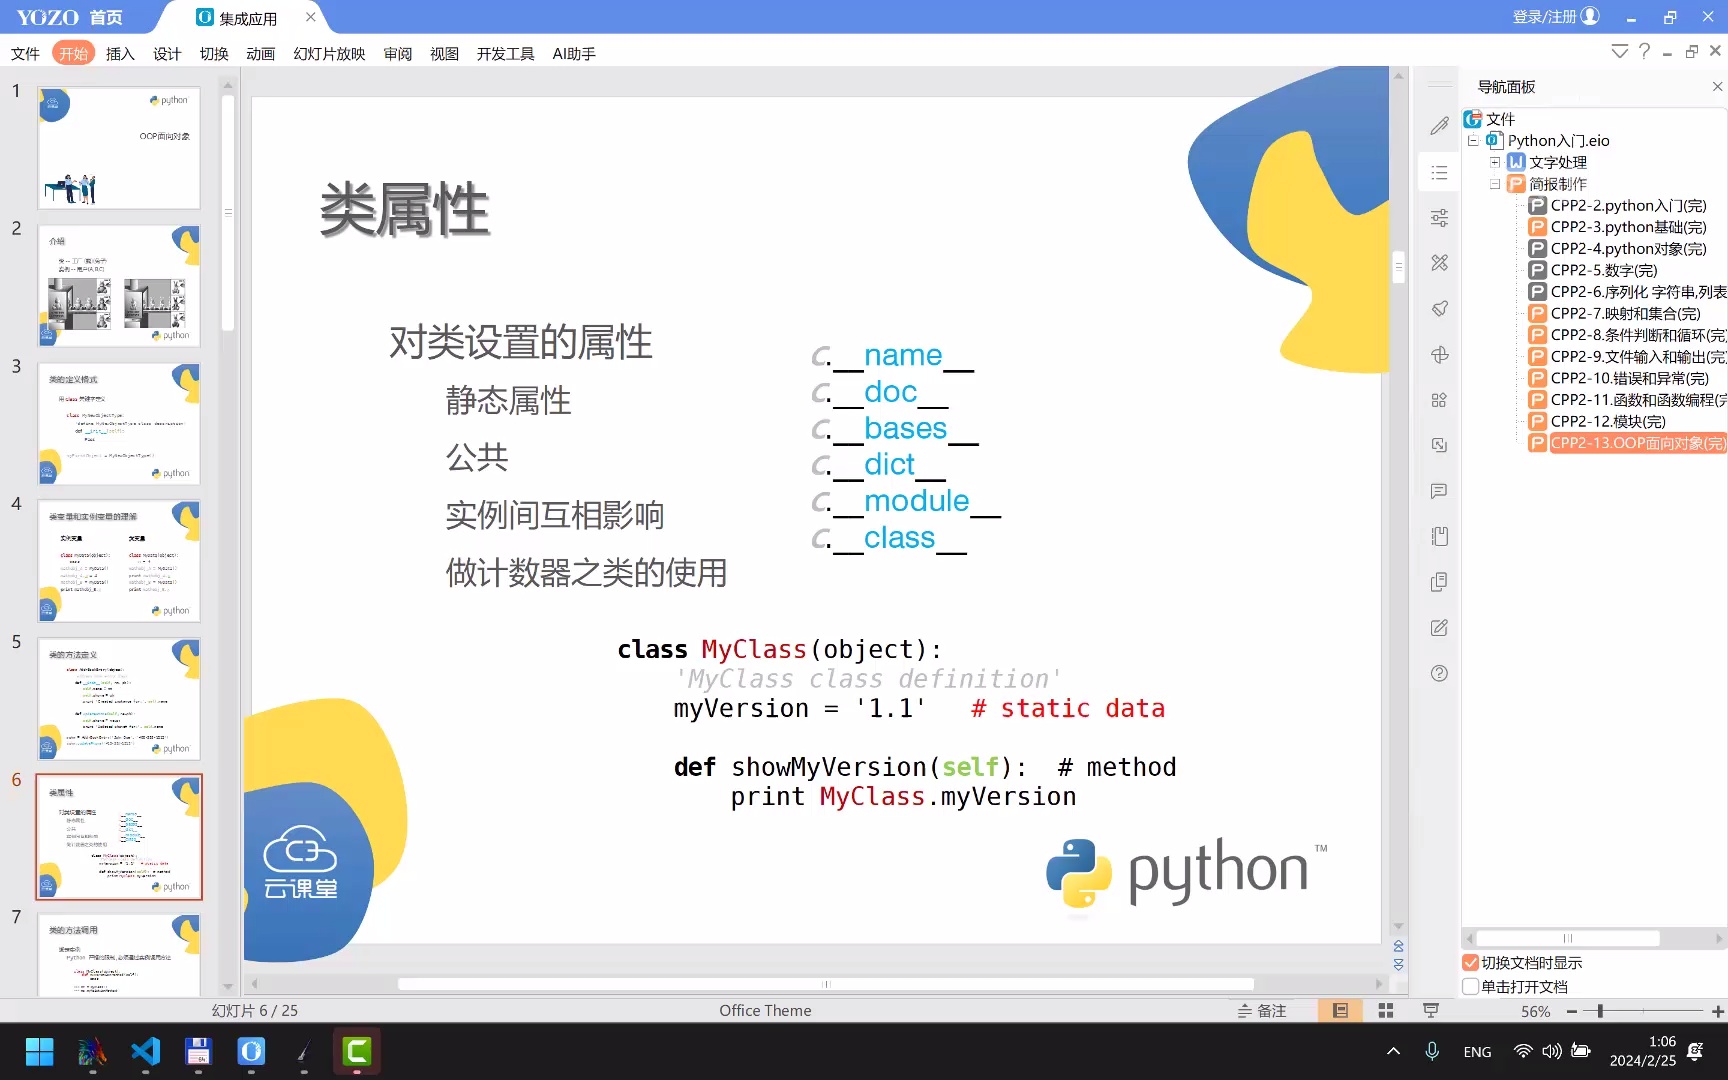1728x1080 pixels.
Task: Open the 插入 menu tab
Action: (x=120, y=54)
